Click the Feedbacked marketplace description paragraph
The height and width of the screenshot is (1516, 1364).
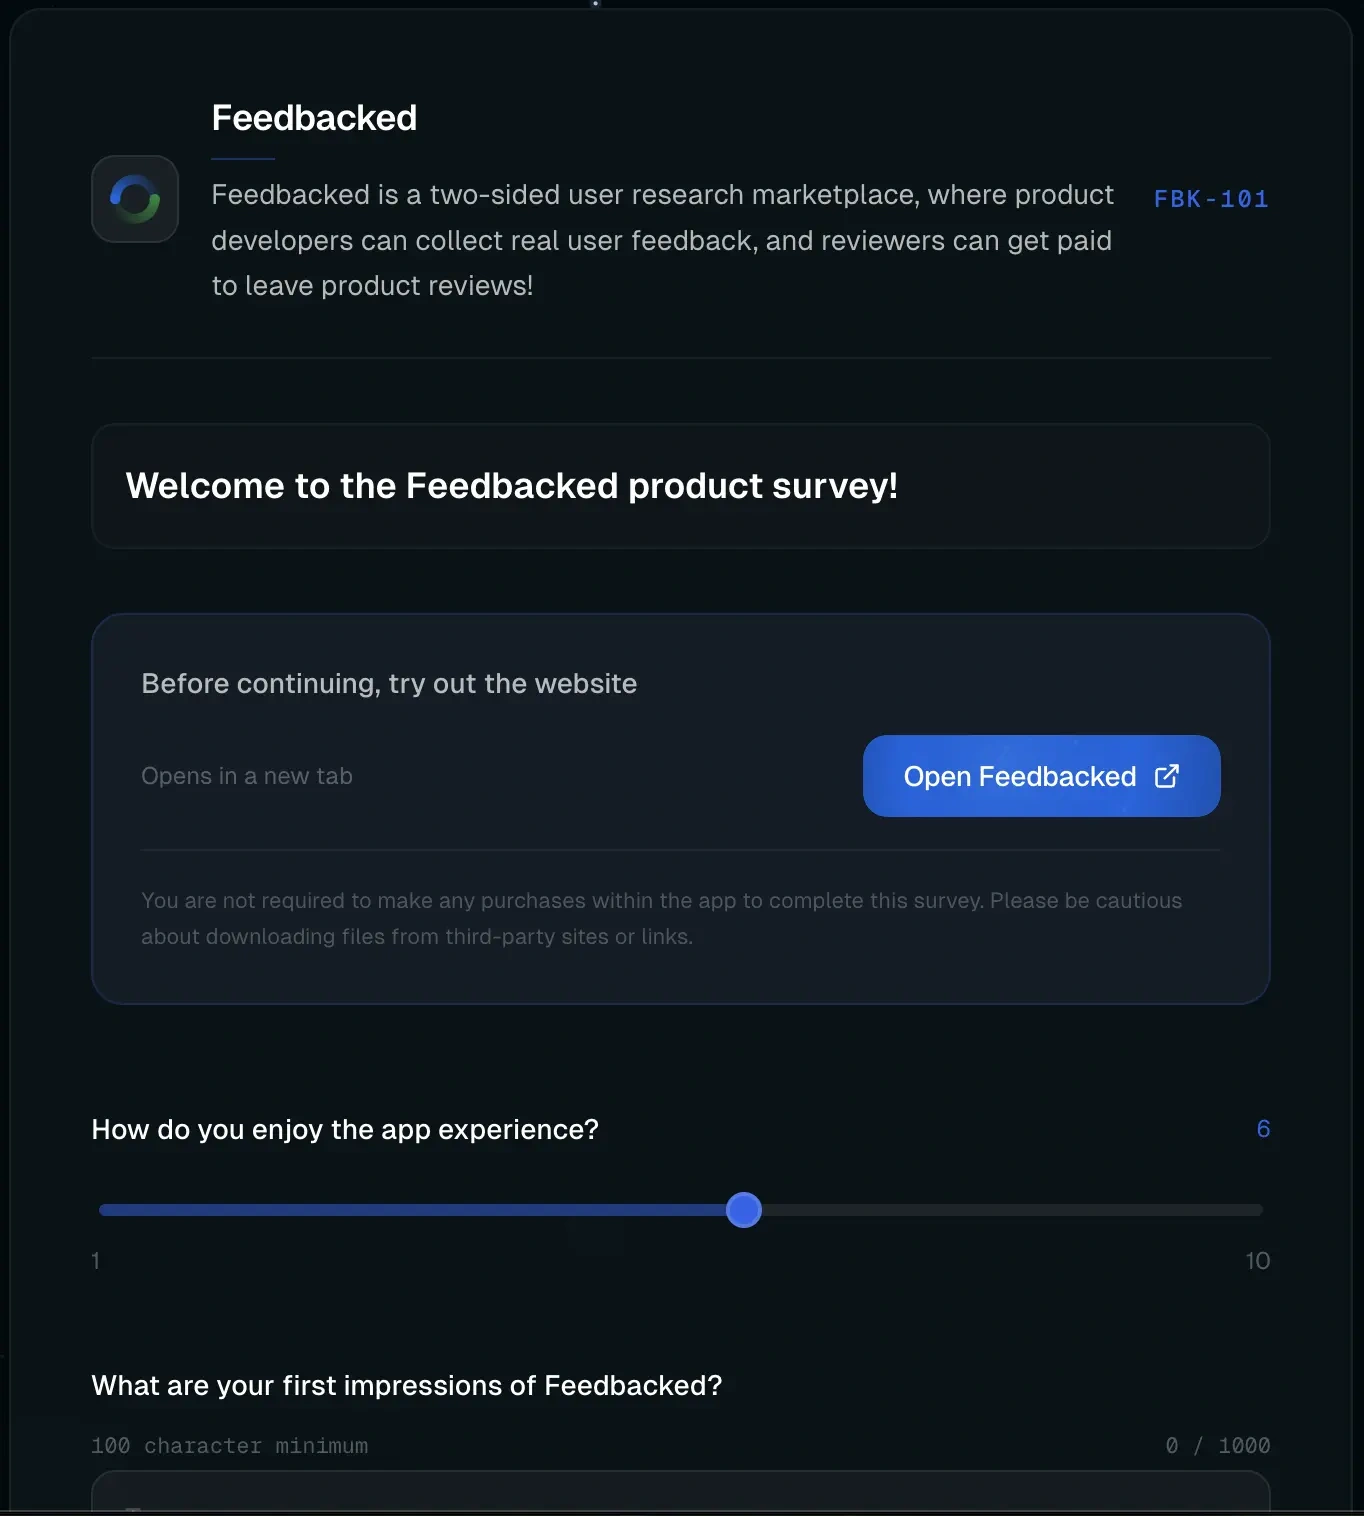[662, 240]
